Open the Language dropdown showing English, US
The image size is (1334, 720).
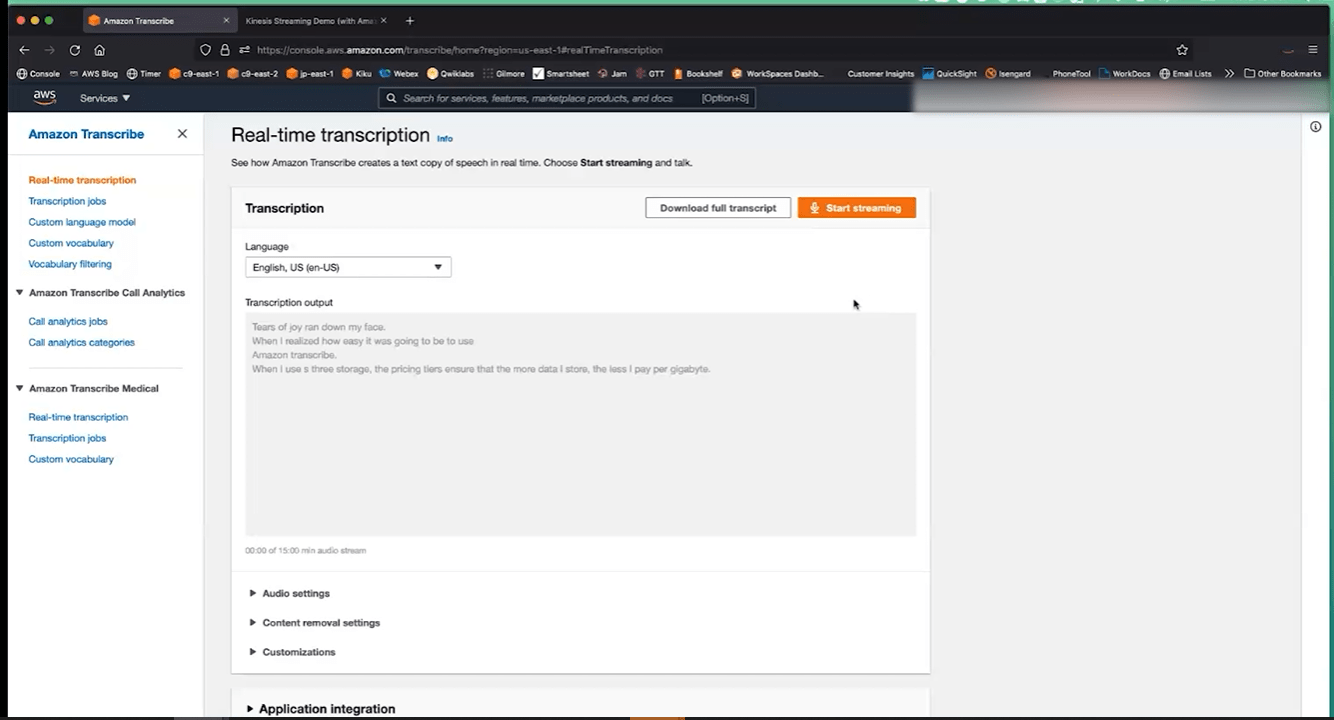[x=347, y=267]
